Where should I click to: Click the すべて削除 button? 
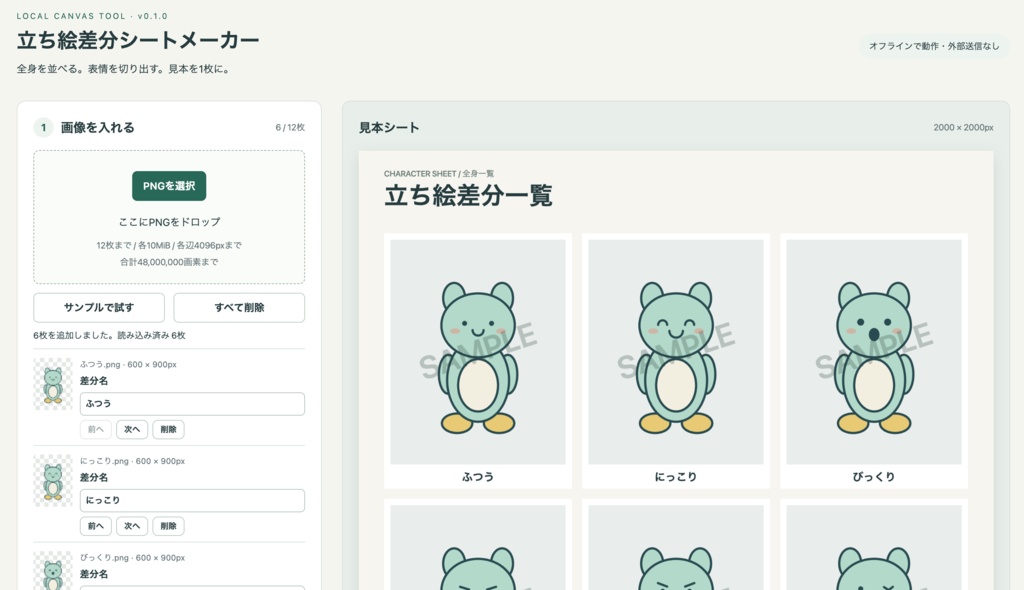click(239, 308)
